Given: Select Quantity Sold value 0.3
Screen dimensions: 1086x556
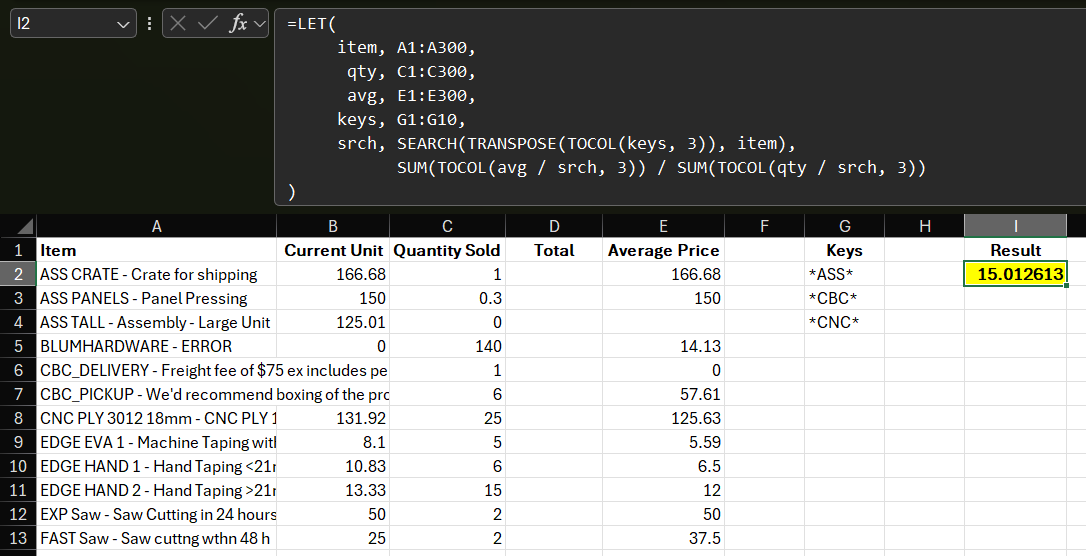Looking at the screenshot, I should pos(447,298).
